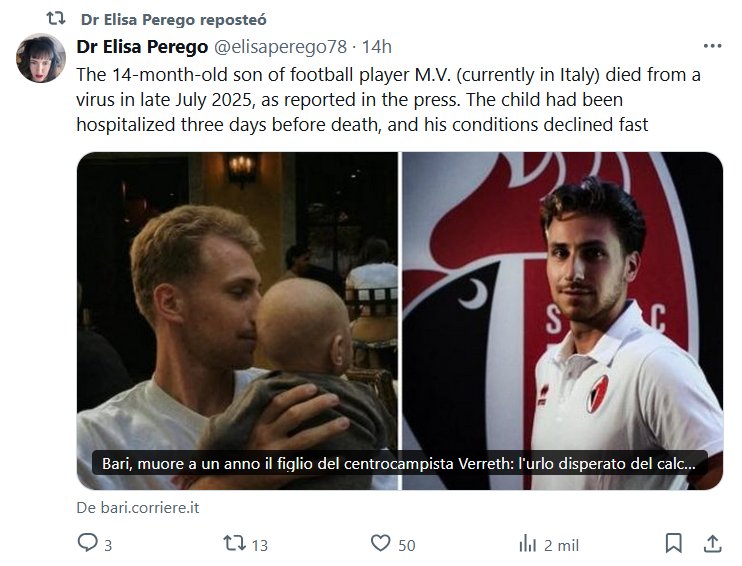
Task: Click the 13 reposts count
Action: click(260, 545)
